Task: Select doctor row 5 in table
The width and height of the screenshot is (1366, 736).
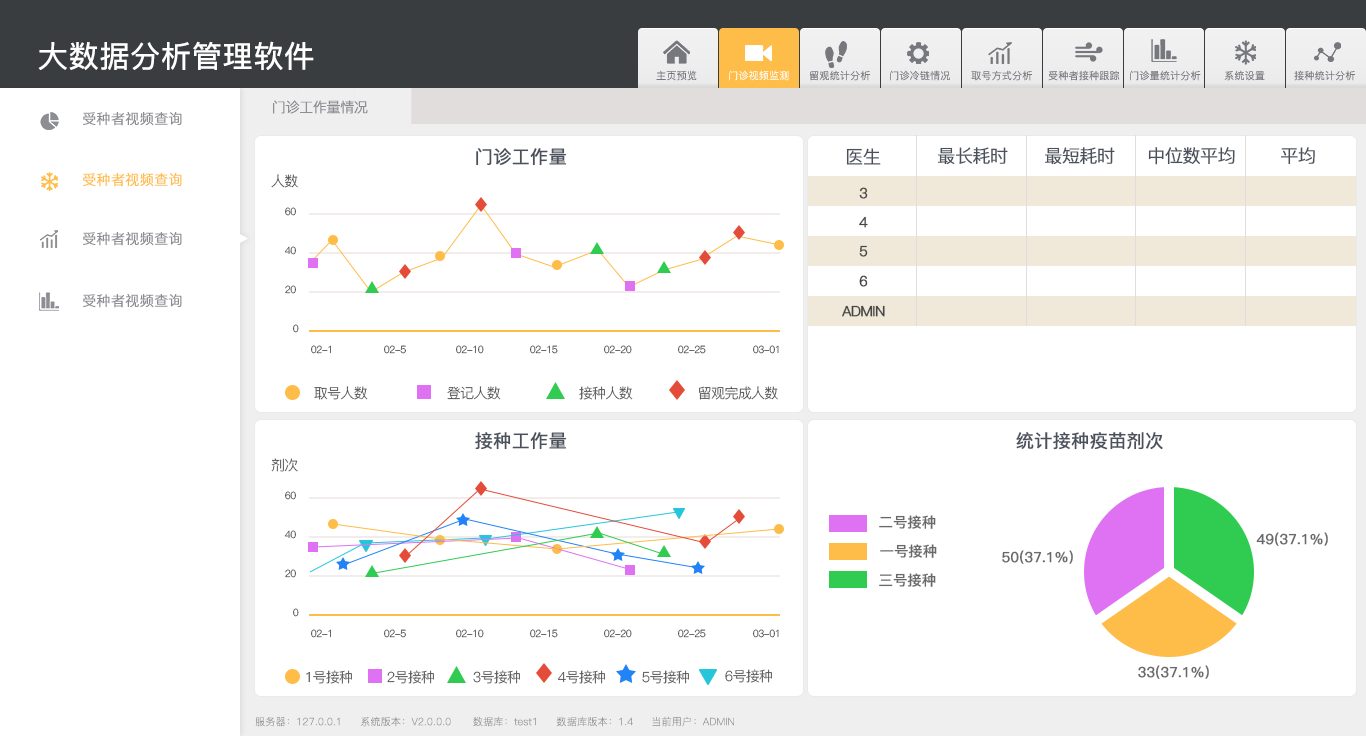Action: coord(1082,251)
